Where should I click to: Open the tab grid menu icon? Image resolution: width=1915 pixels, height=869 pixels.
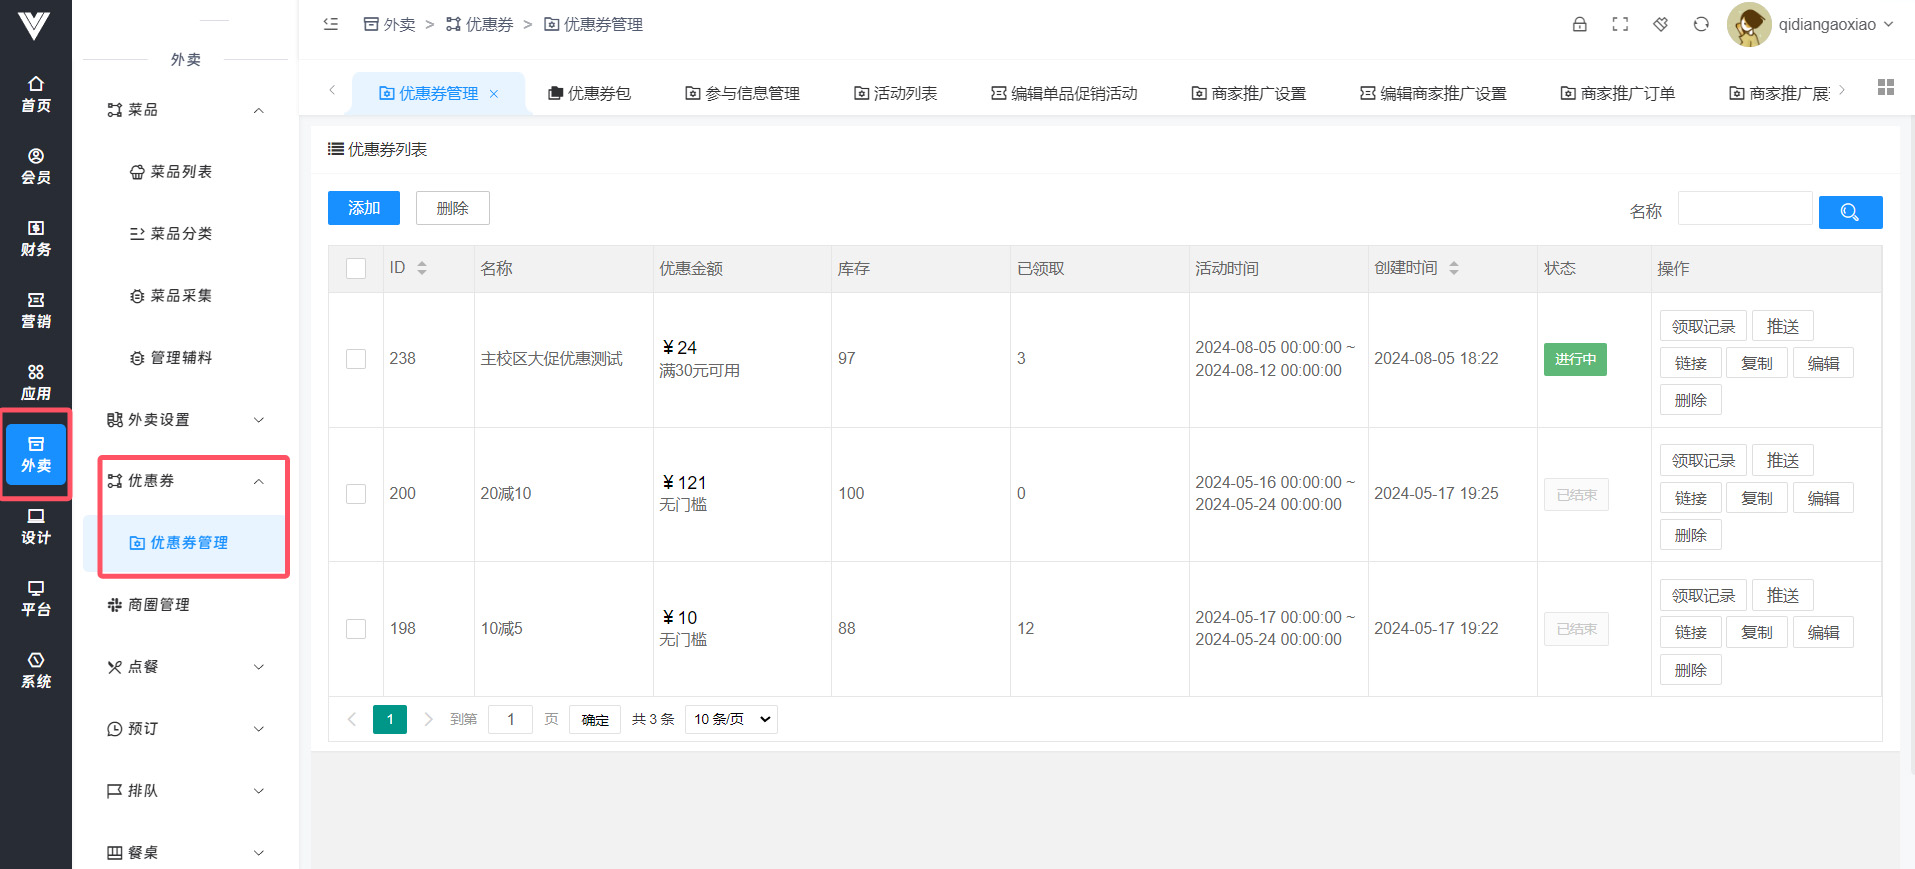(x=1885, y=88)
